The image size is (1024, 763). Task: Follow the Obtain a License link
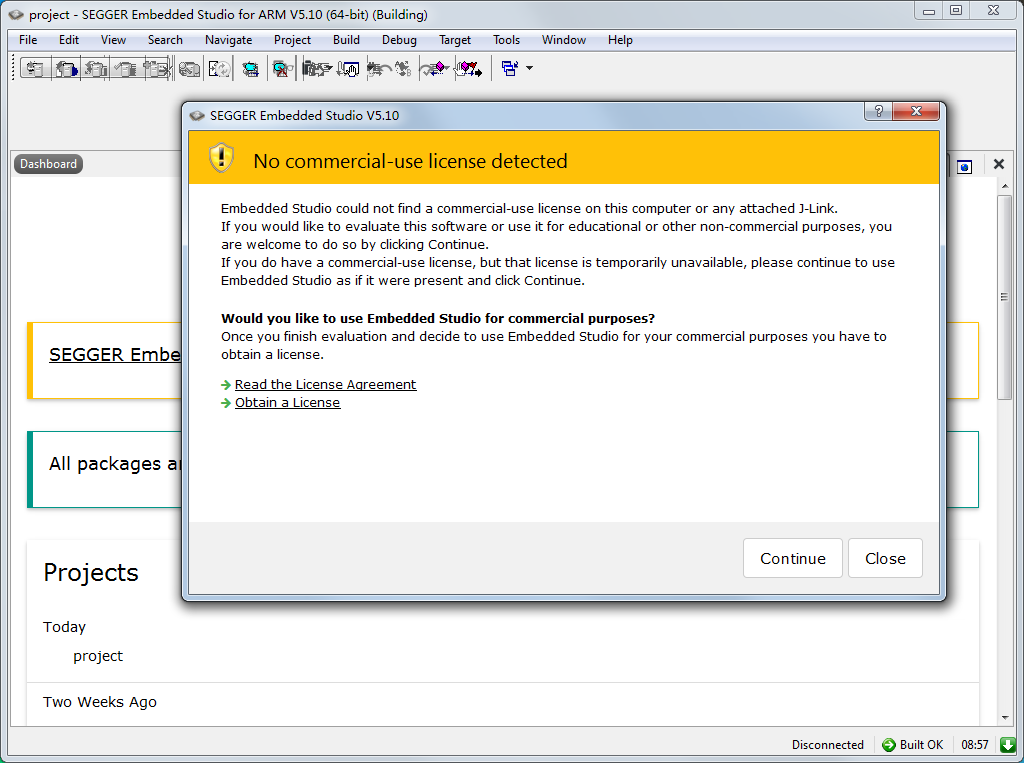[287, 402]
